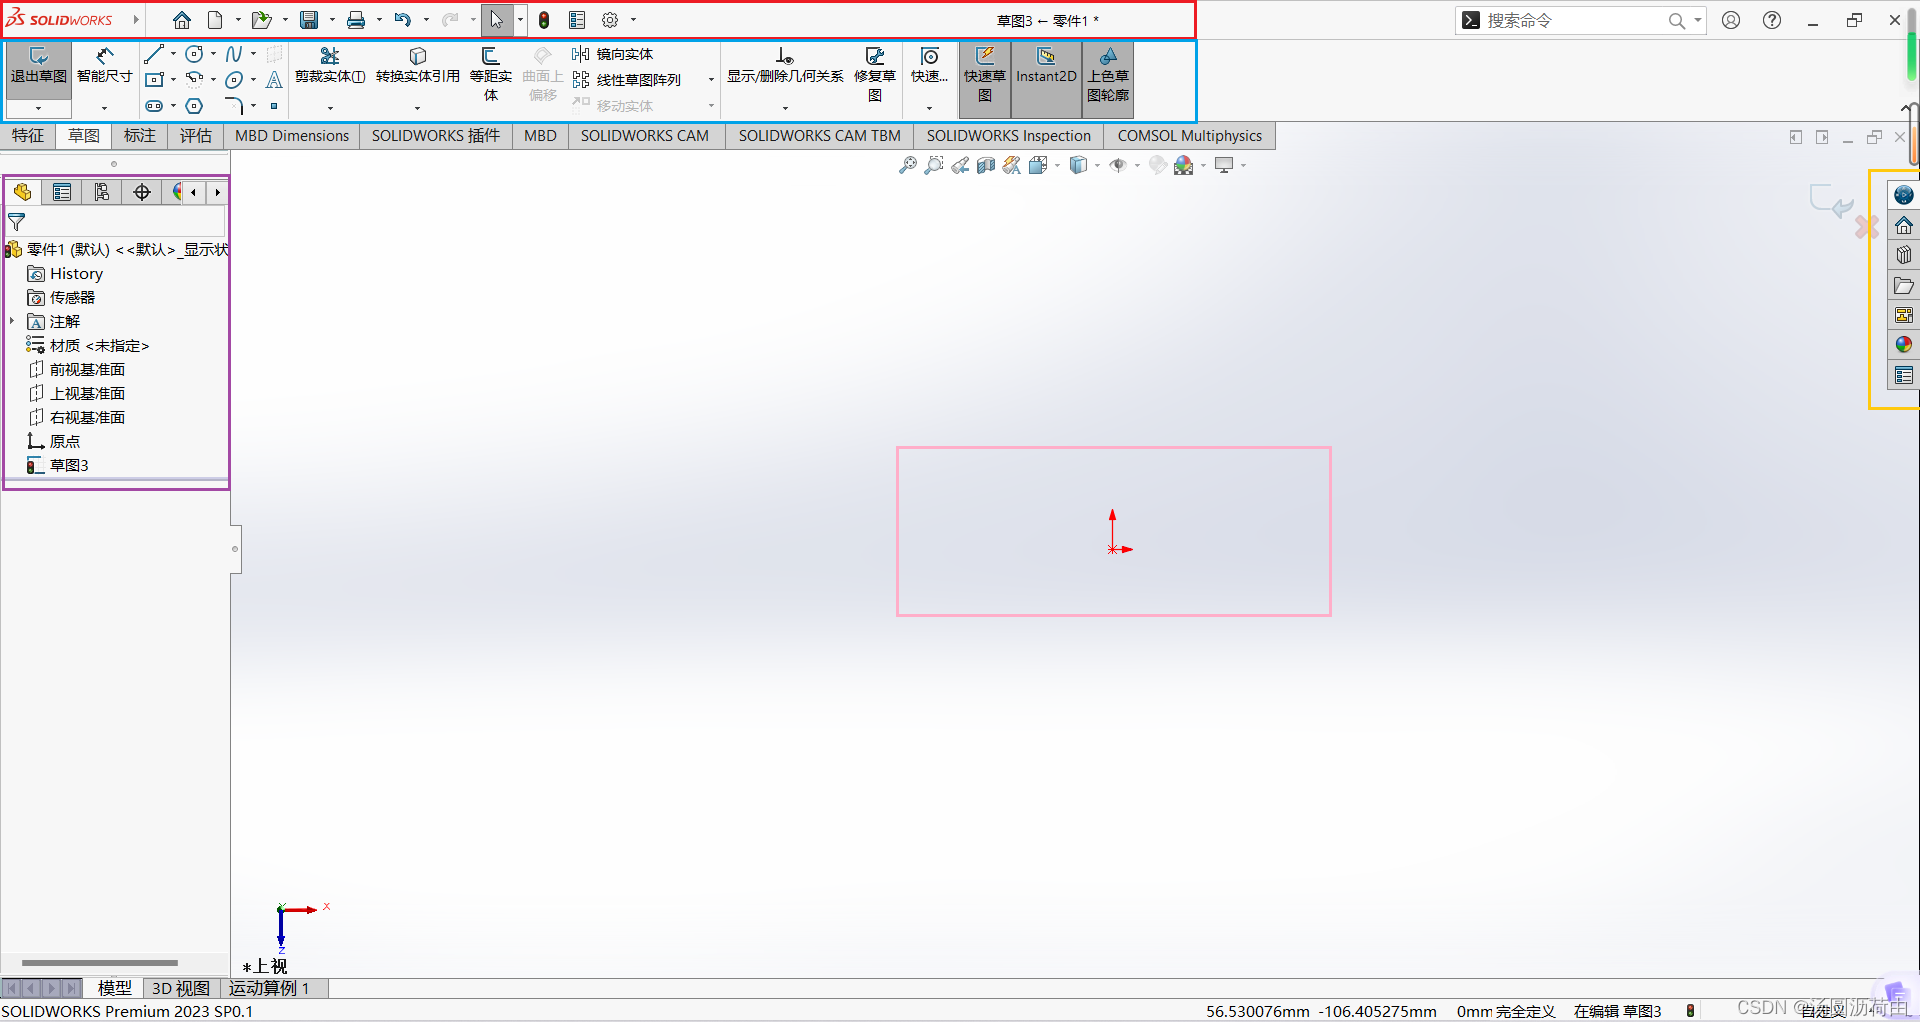Image resolution: width=1922 pixels, height=1026 pixels.
Task: Open the Design Library task pane
Action: pyautogui.click(x=1904, y=255)
